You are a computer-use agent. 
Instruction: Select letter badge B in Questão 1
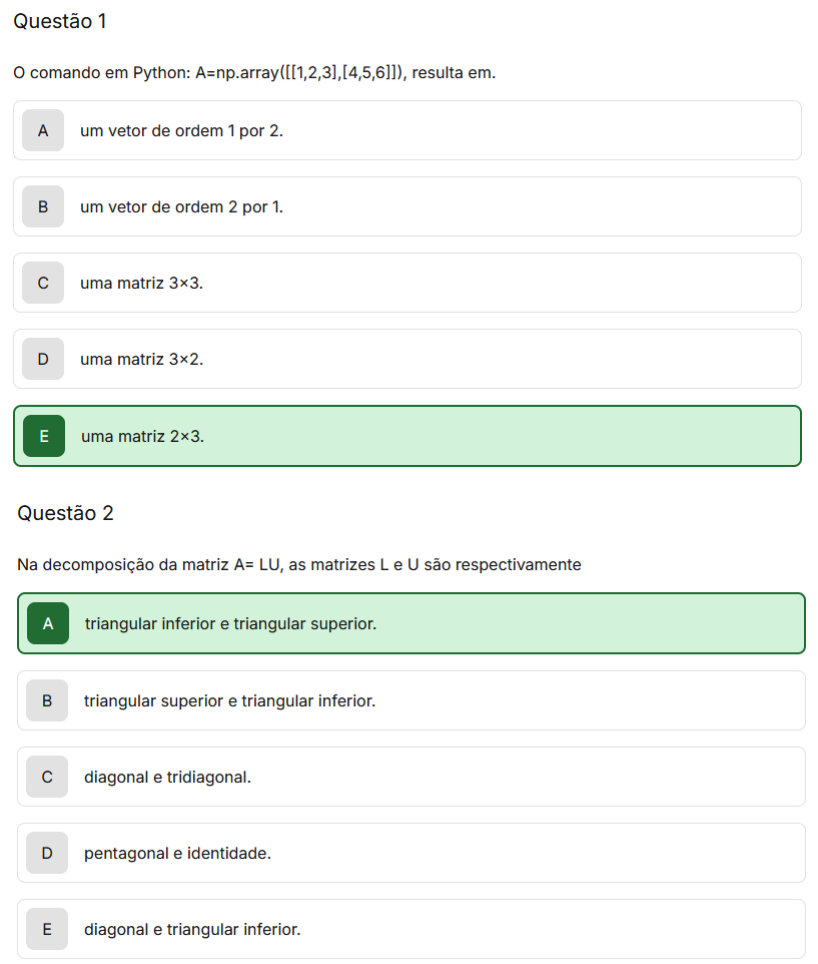point(43,207)
